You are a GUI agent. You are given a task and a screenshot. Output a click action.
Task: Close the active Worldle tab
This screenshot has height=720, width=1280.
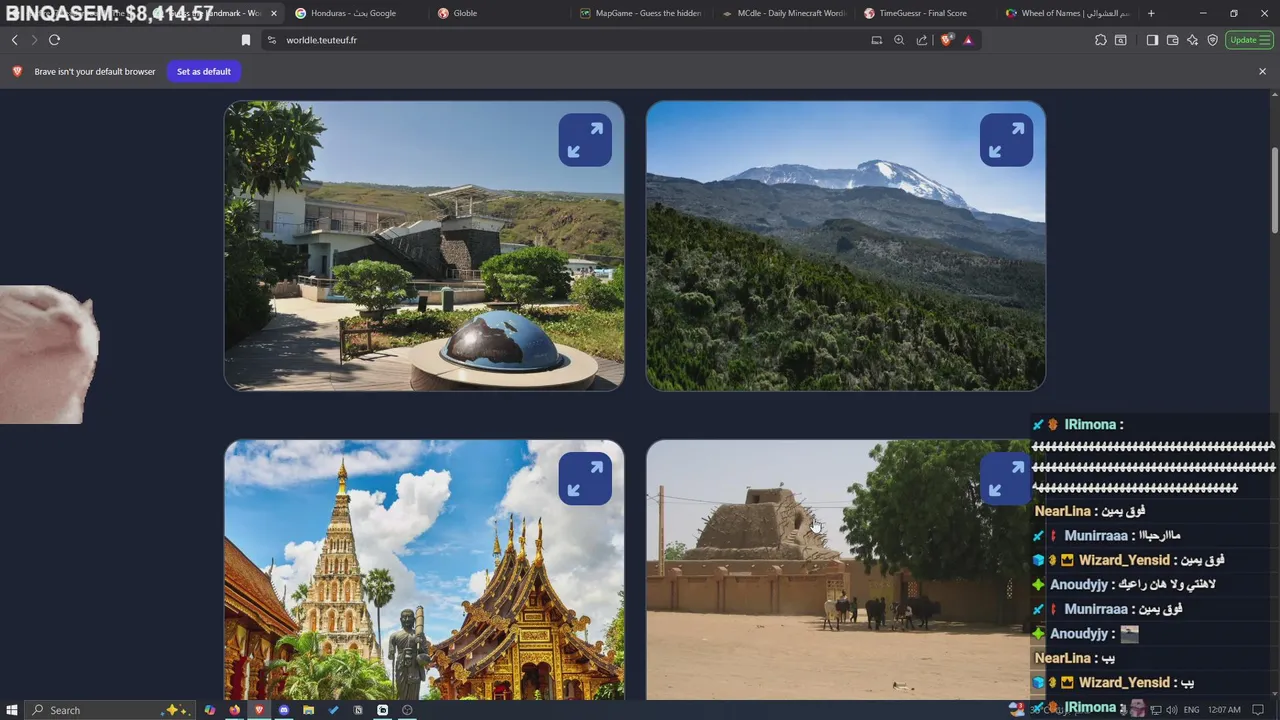[x=273, y=13]
